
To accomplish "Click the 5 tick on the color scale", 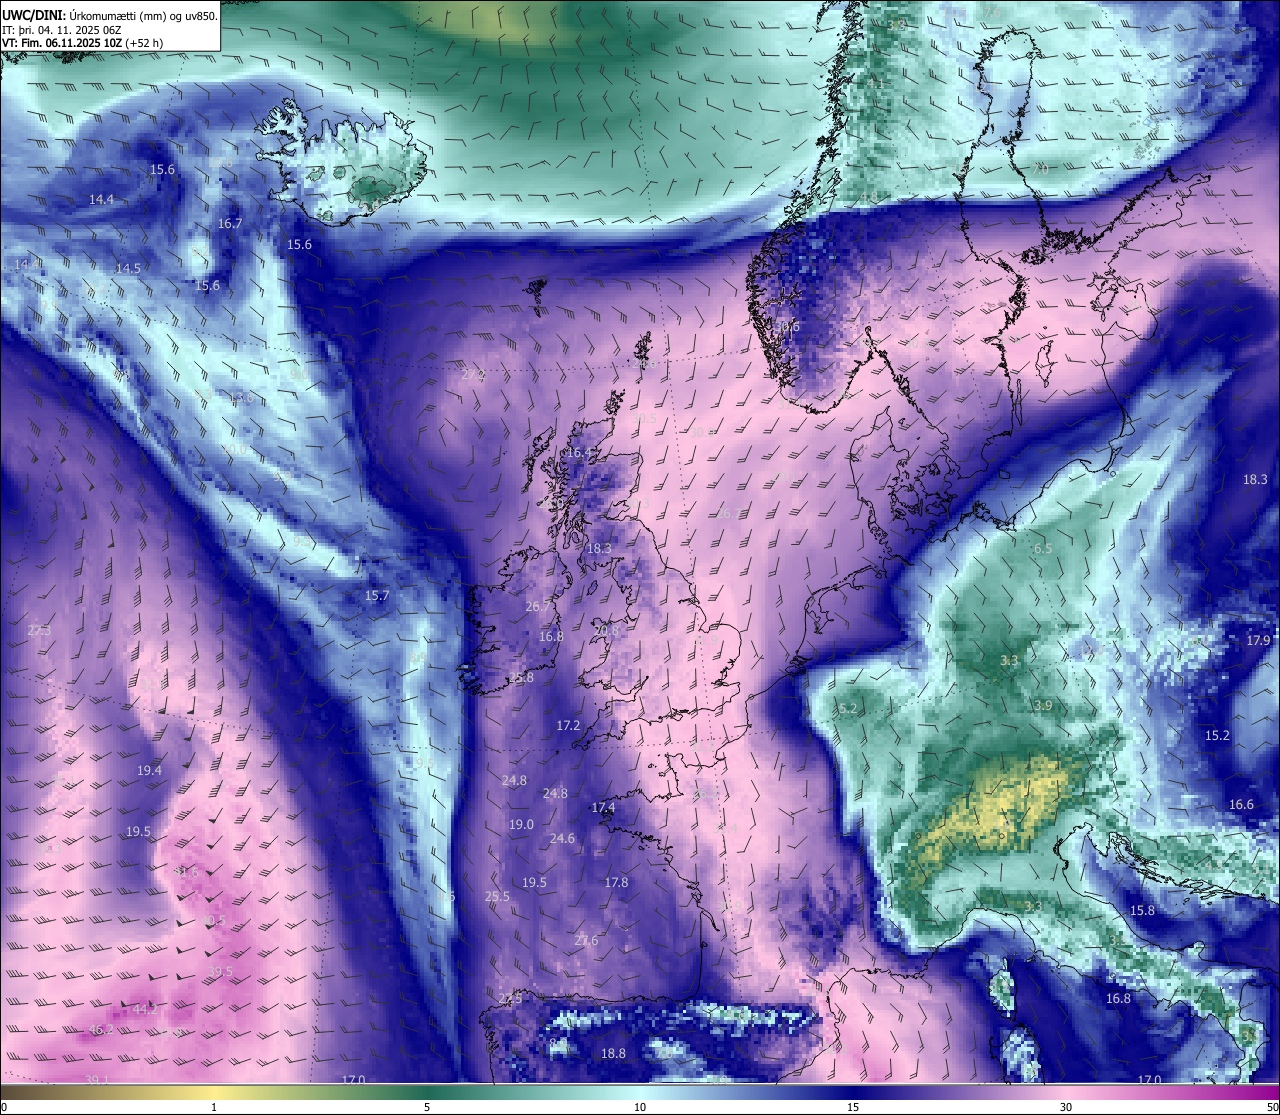I will click(x=427, y=1107).
